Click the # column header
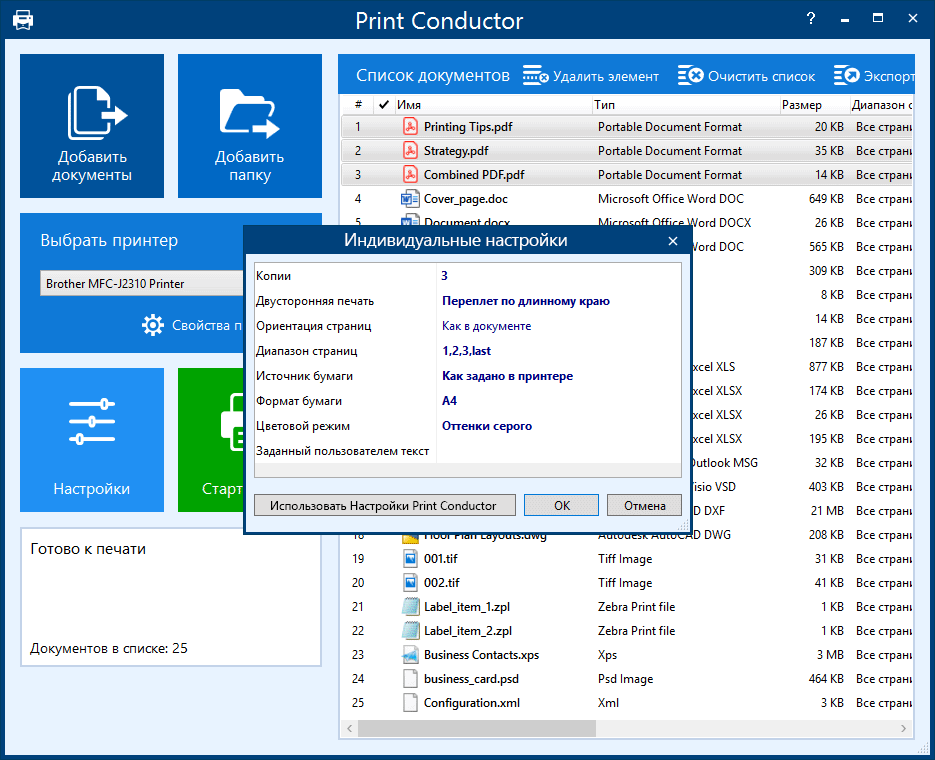Viewport: 935px width, 760px height. (x=358, y=105)
